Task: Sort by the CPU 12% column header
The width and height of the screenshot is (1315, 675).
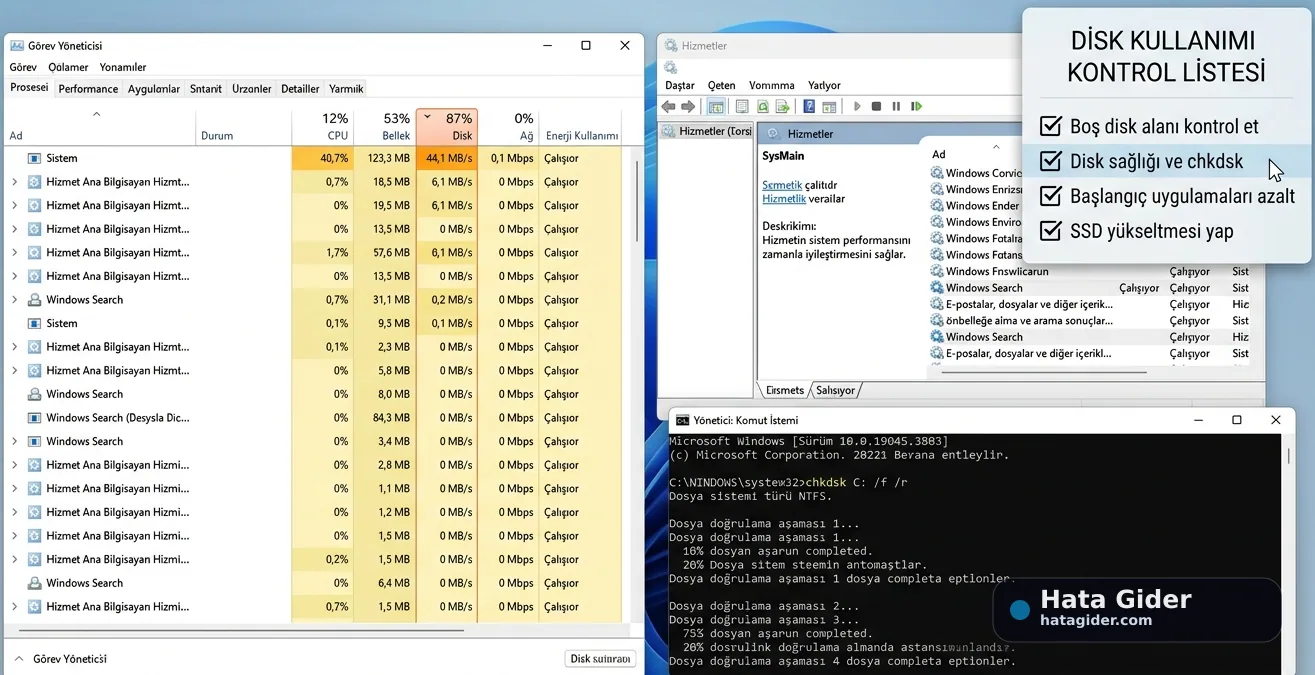Action: 322,126
